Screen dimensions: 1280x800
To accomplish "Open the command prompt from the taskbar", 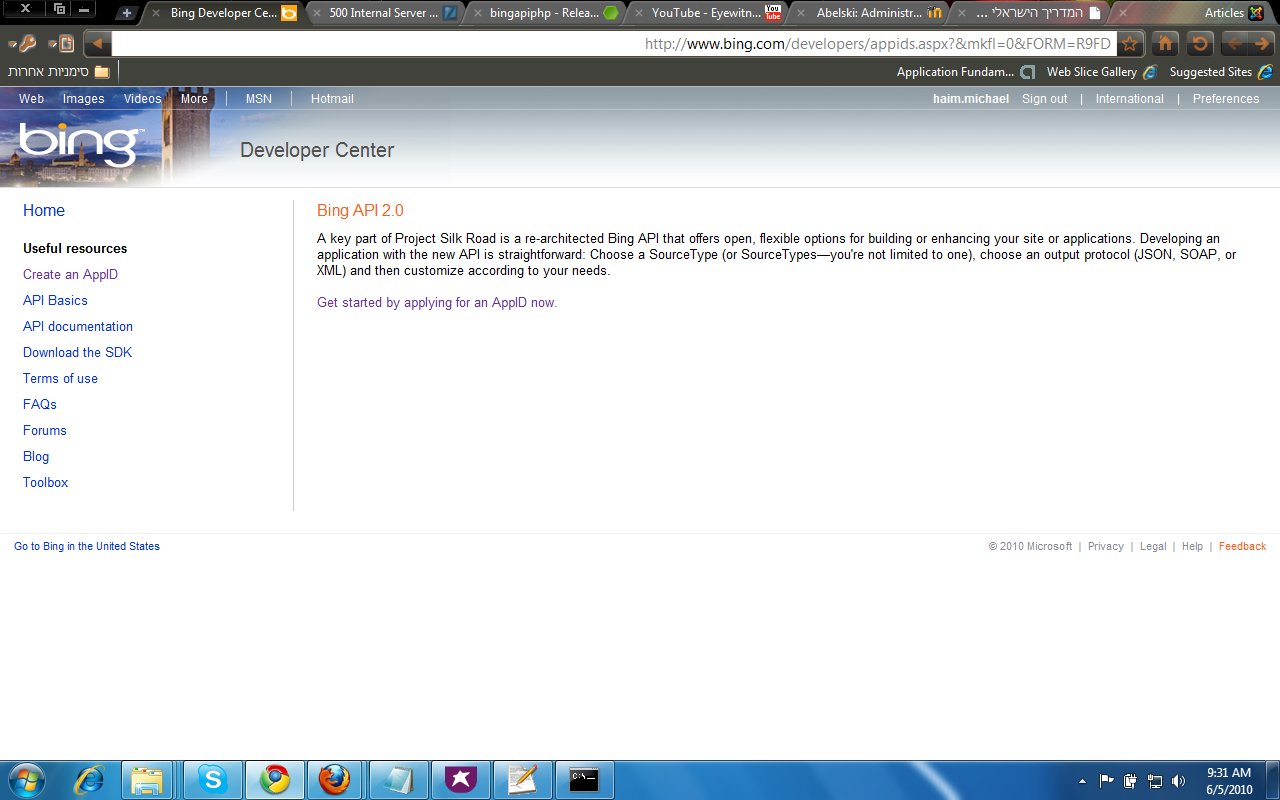I will tap(584, 780).
